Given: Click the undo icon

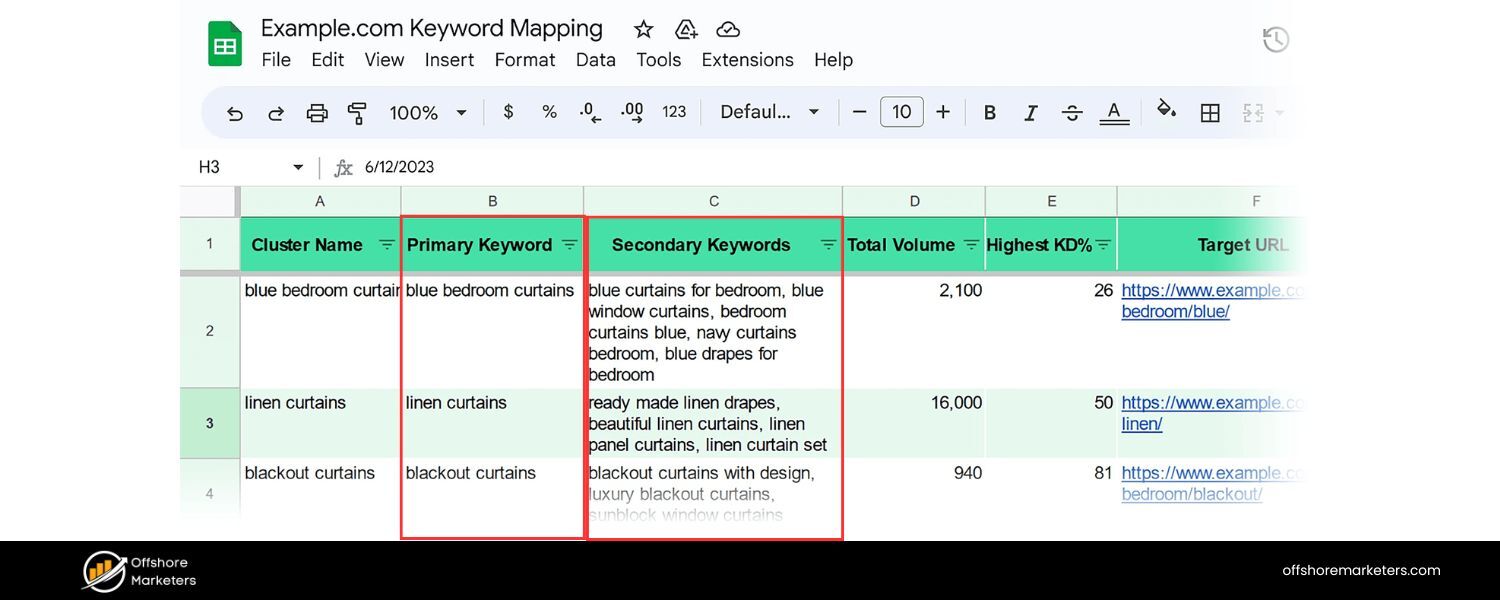Looking at the screenshot, I should coord(234,112).
